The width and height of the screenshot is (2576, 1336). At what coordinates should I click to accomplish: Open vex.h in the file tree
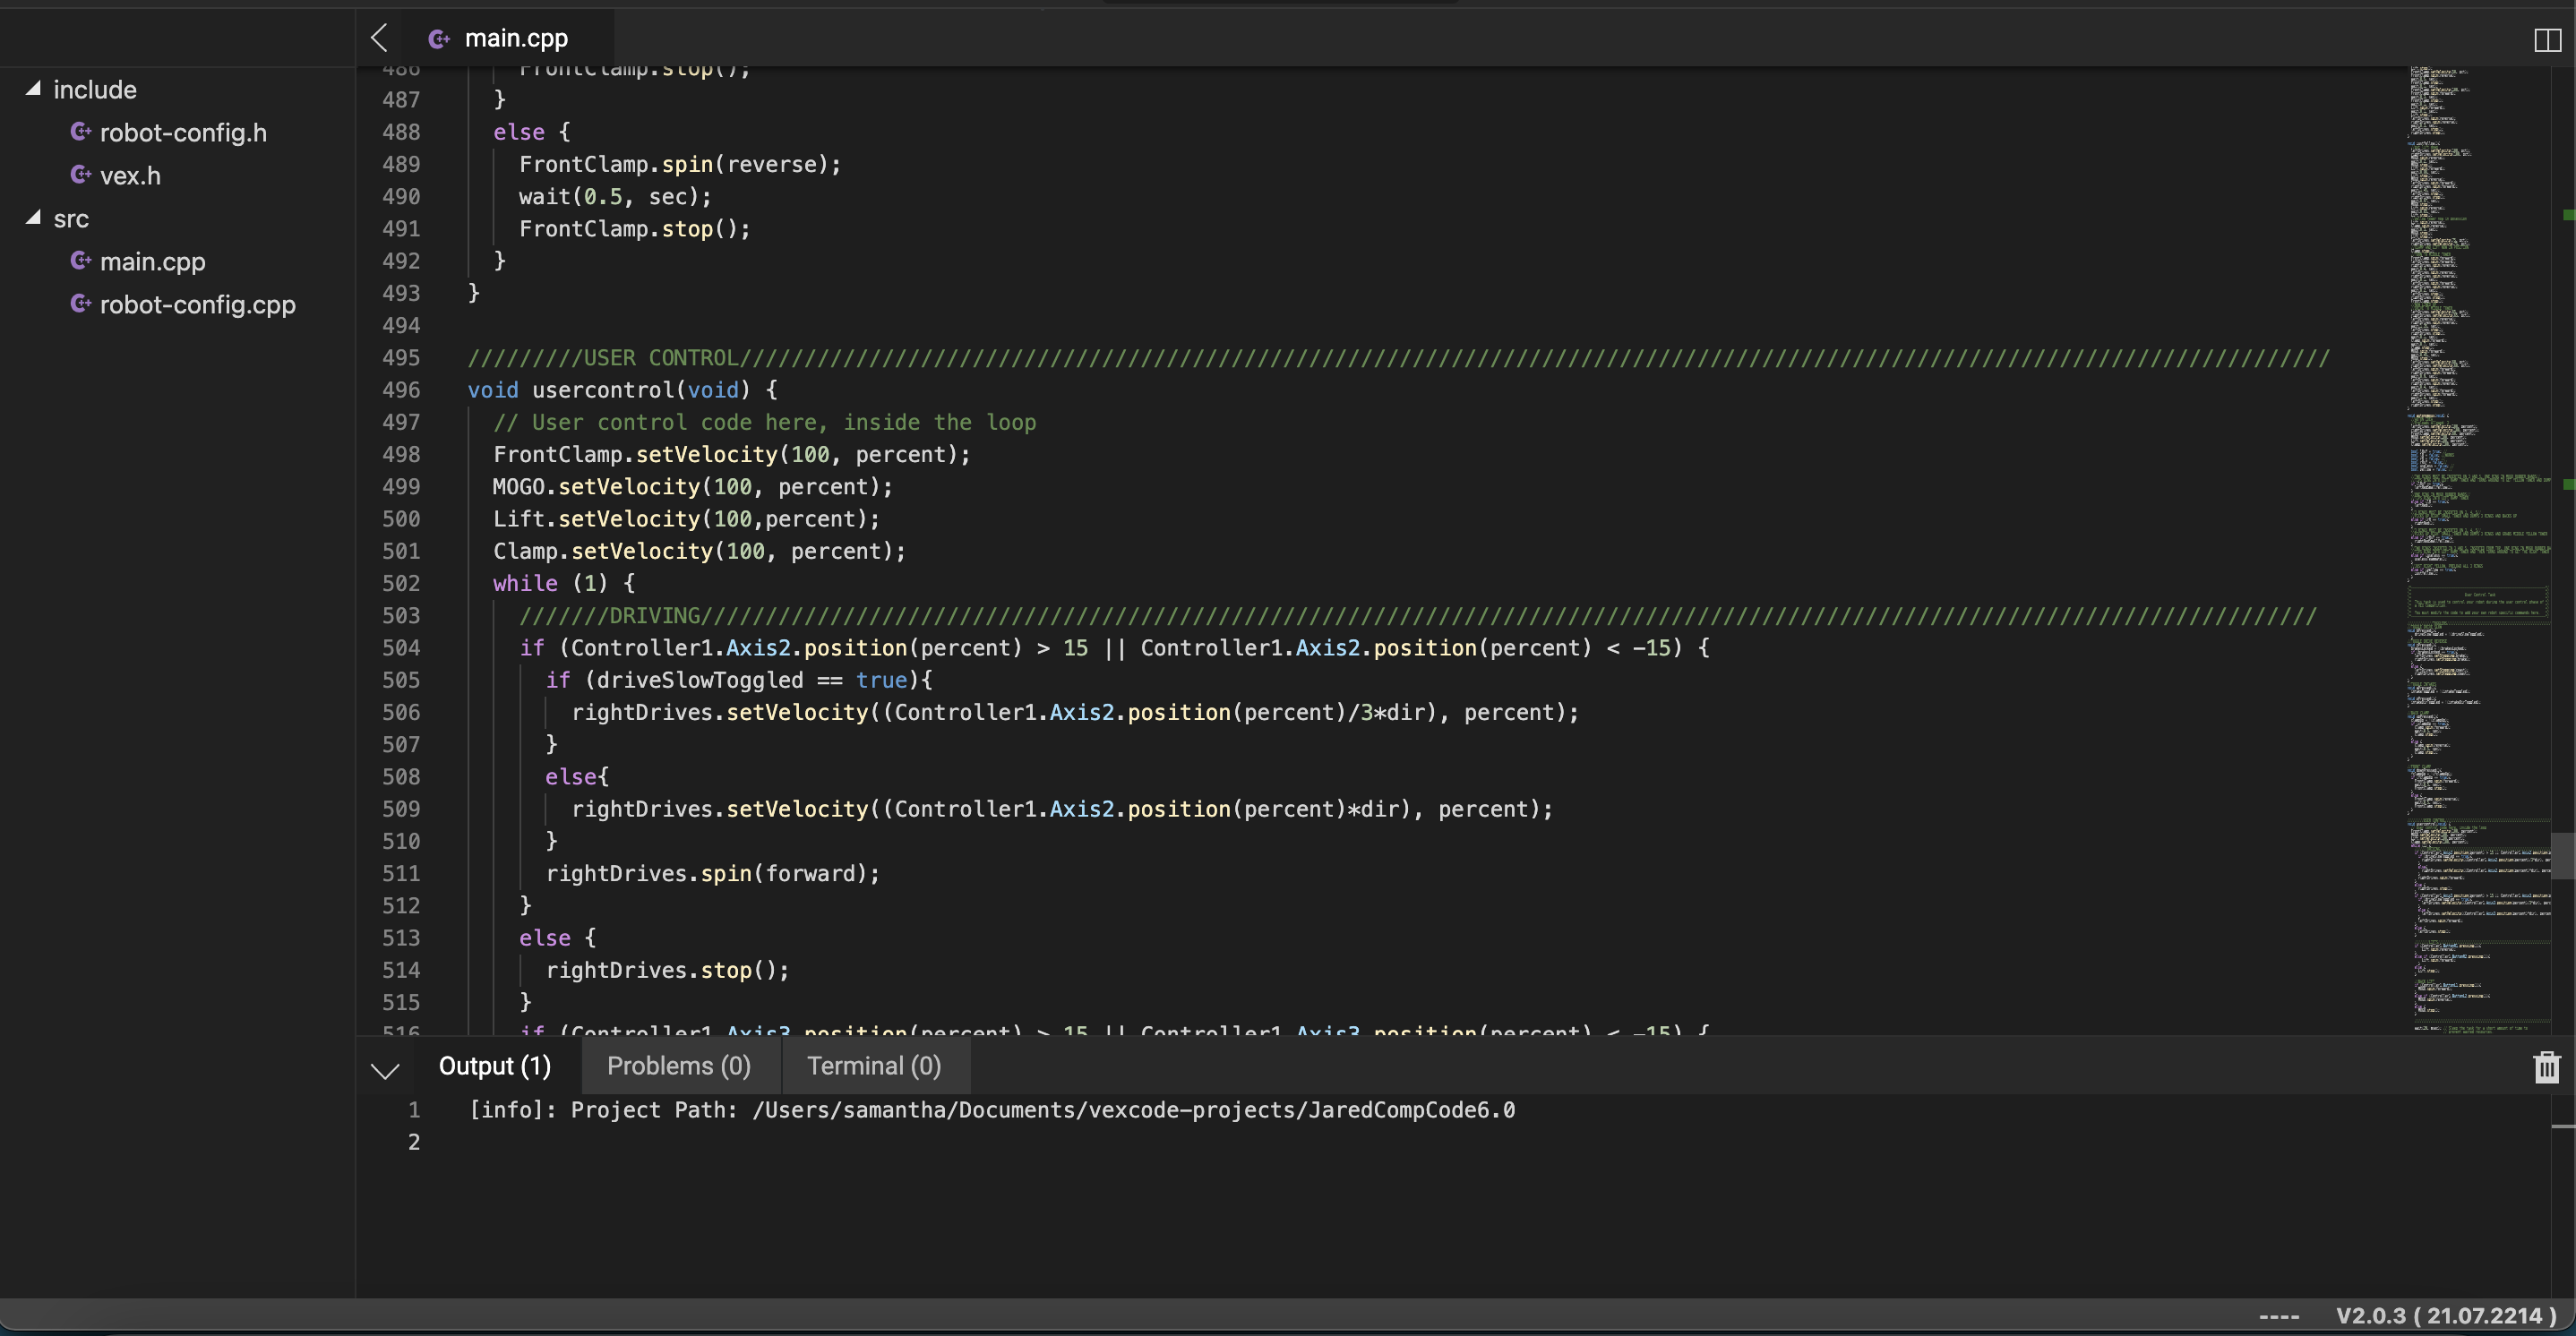[130, 175]
